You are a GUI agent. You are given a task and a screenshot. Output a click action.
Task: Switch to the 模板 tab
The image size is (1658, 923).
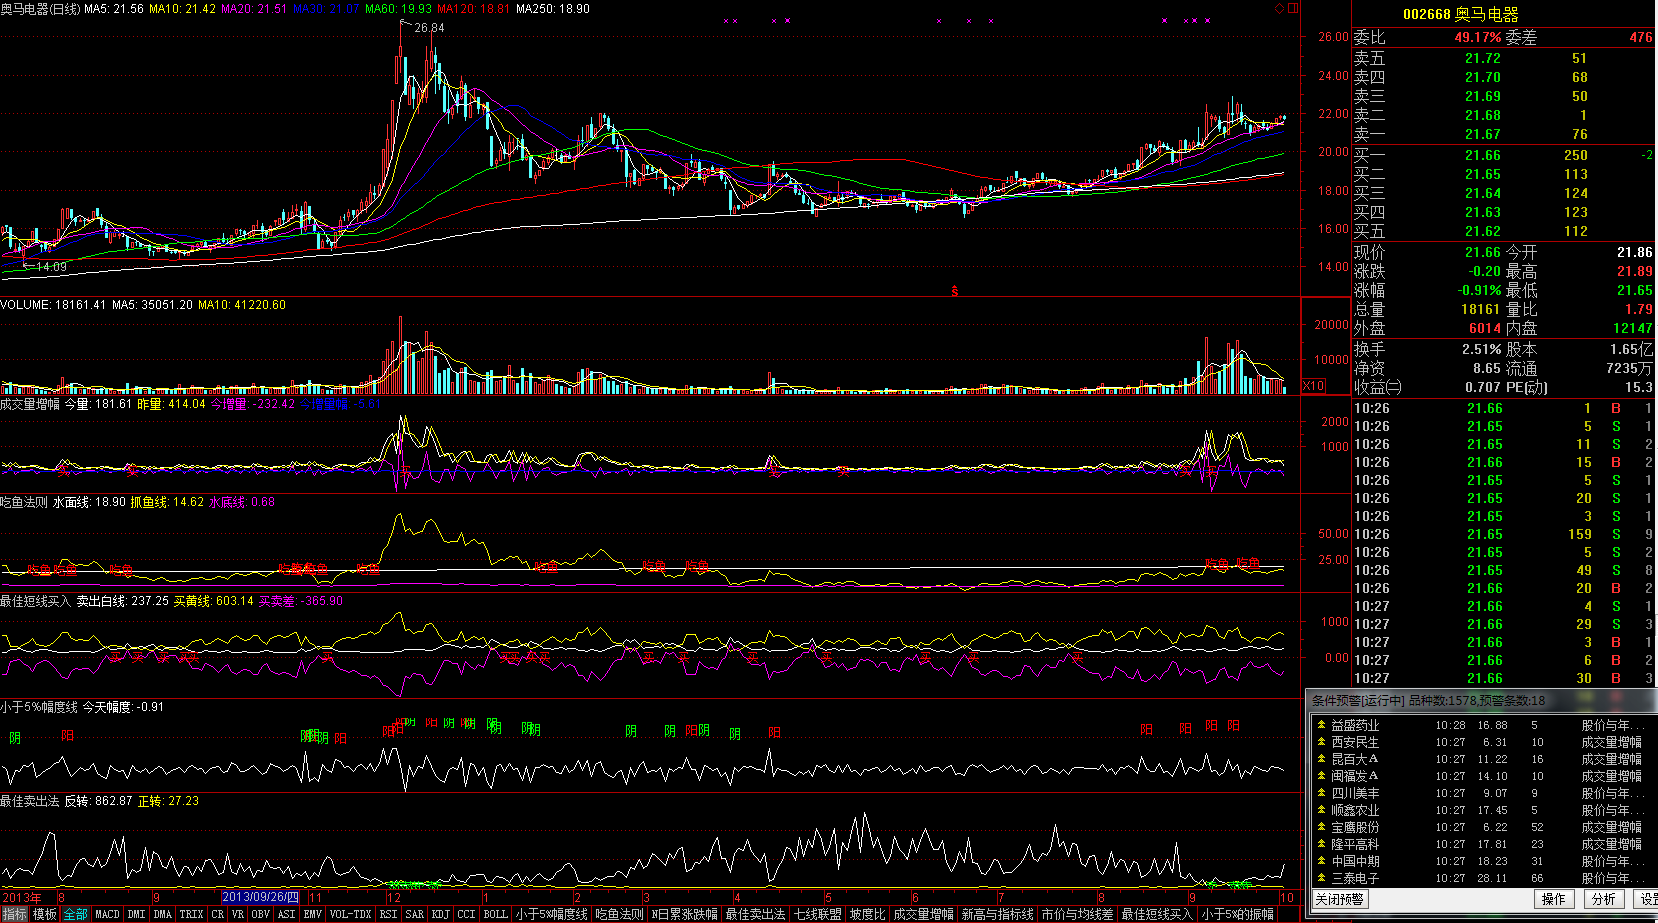[44, 914]
